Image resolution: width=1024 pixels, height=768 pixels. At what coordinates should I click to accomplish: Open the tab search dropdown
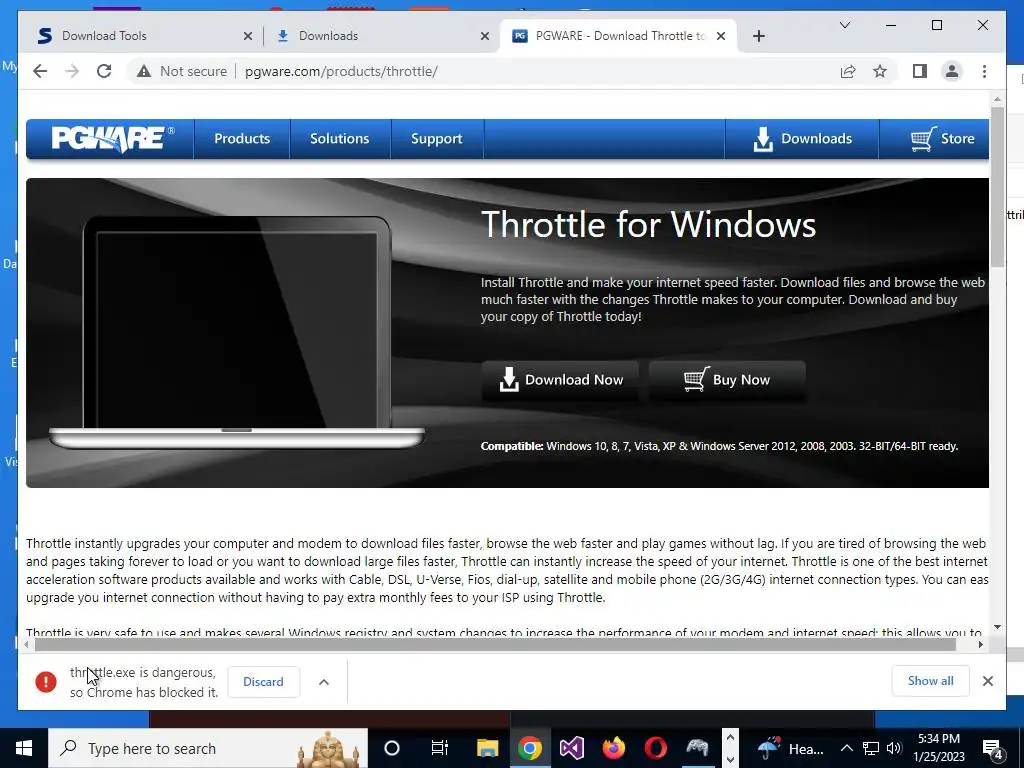click(x=844, y=25)
